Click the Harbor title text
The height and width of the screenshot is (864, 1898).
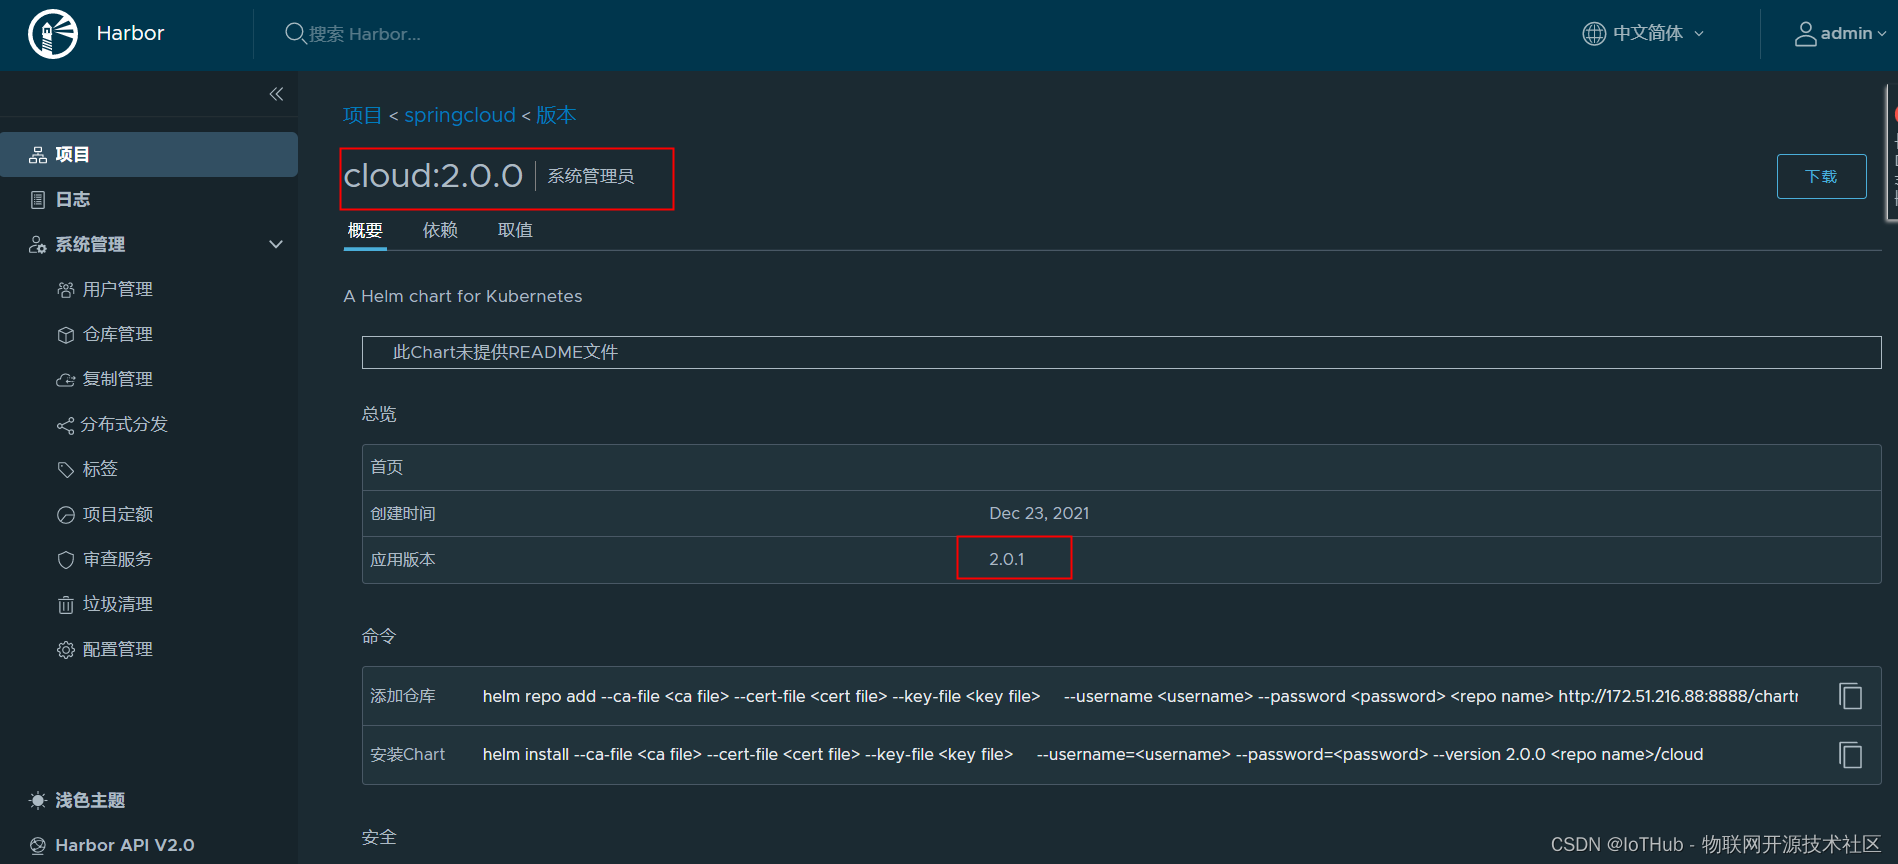130,34
